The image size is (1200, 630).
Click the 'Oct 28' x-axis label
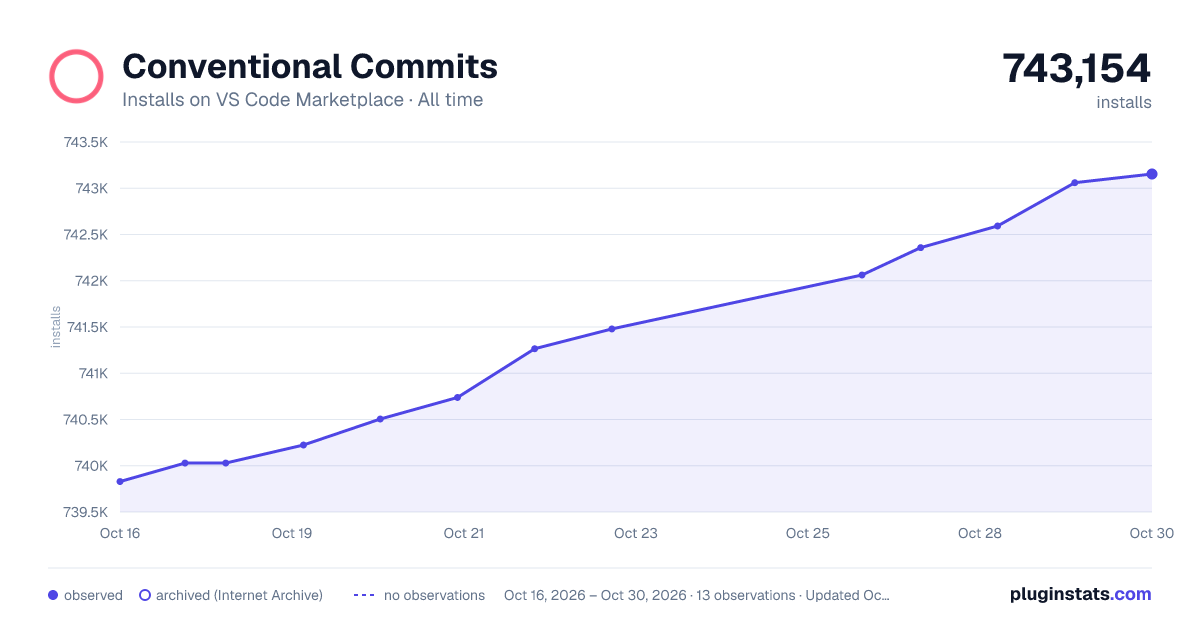[980, 533]
